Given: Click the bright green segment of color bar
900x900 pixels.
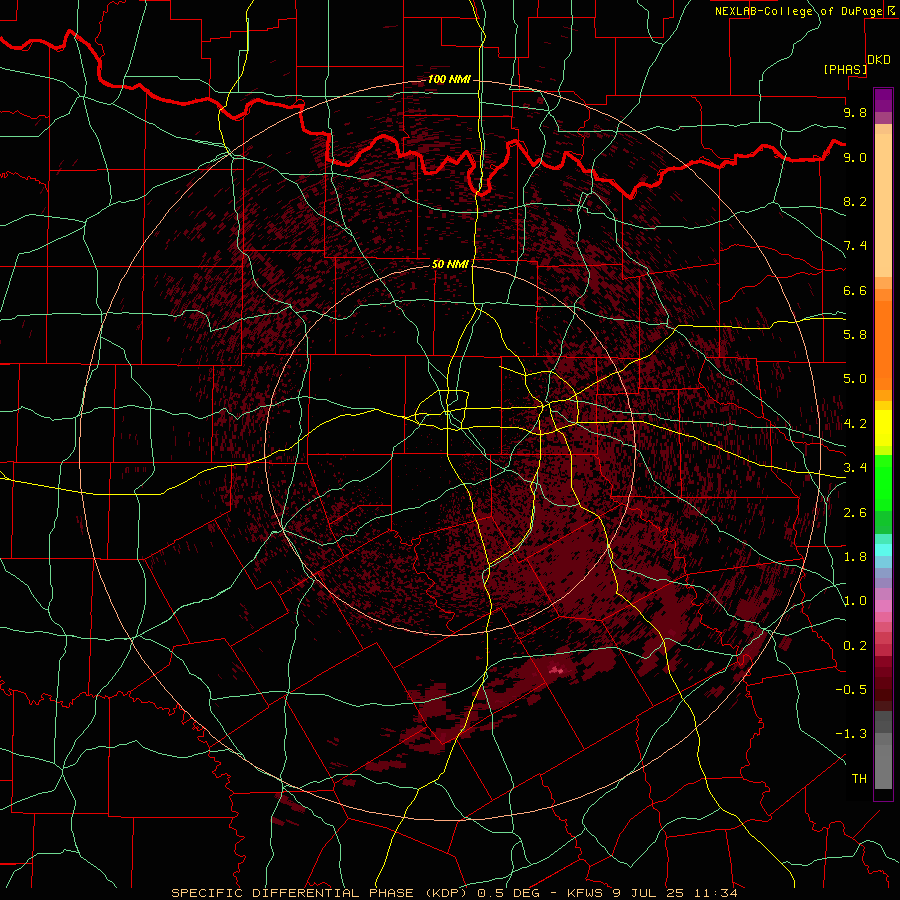Looking at the screenshot, I should click(x=883, y=482).
